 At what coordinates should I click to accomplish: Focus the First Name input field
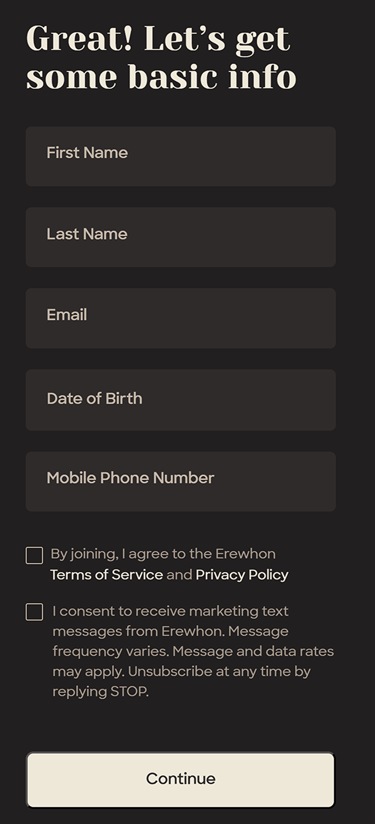pos(181,156)
